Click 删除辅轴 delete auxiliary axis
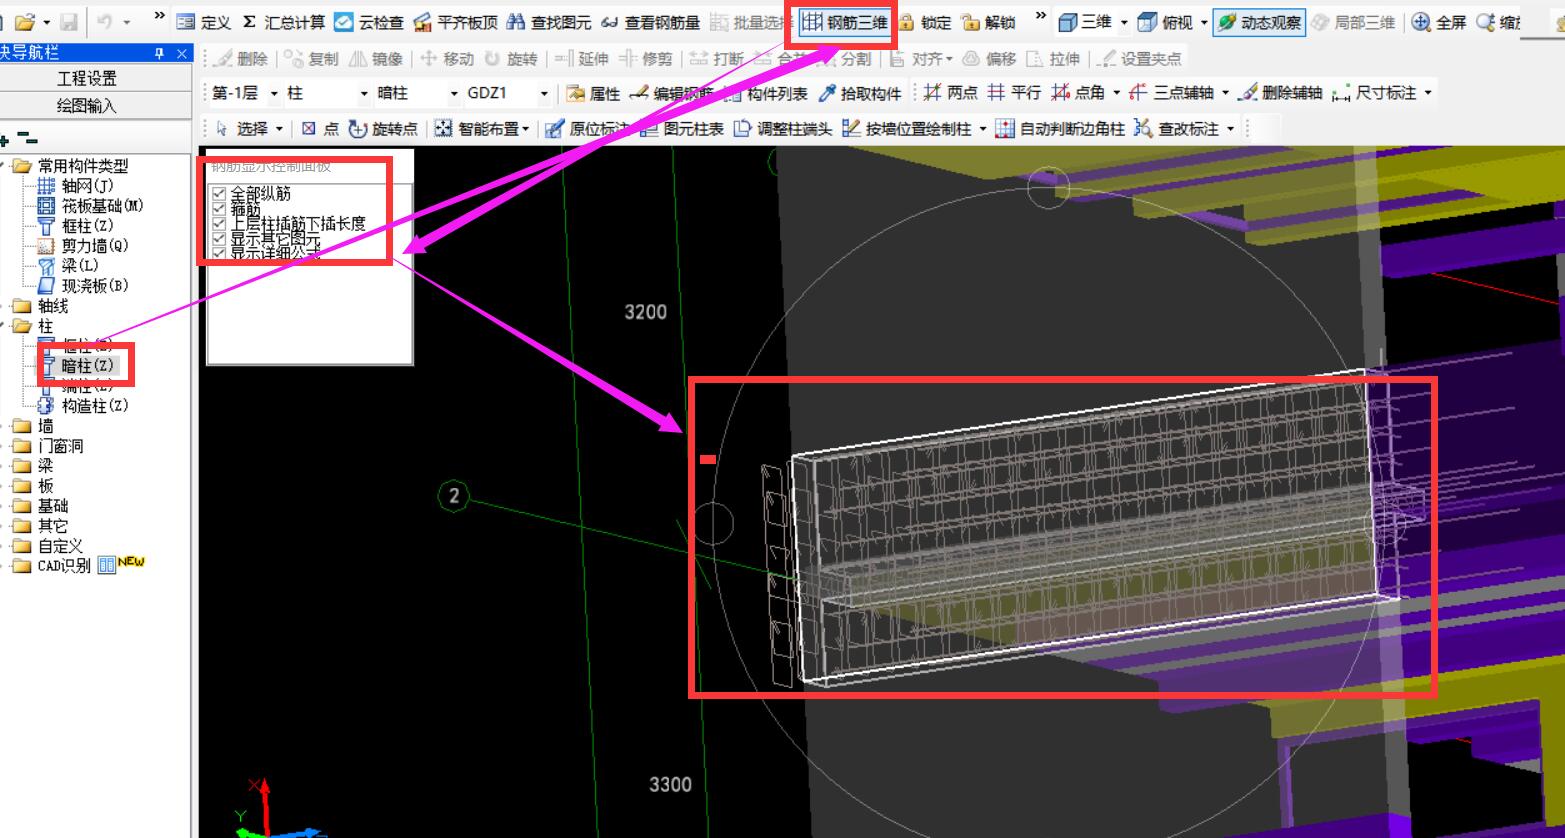 (1279, 93)
